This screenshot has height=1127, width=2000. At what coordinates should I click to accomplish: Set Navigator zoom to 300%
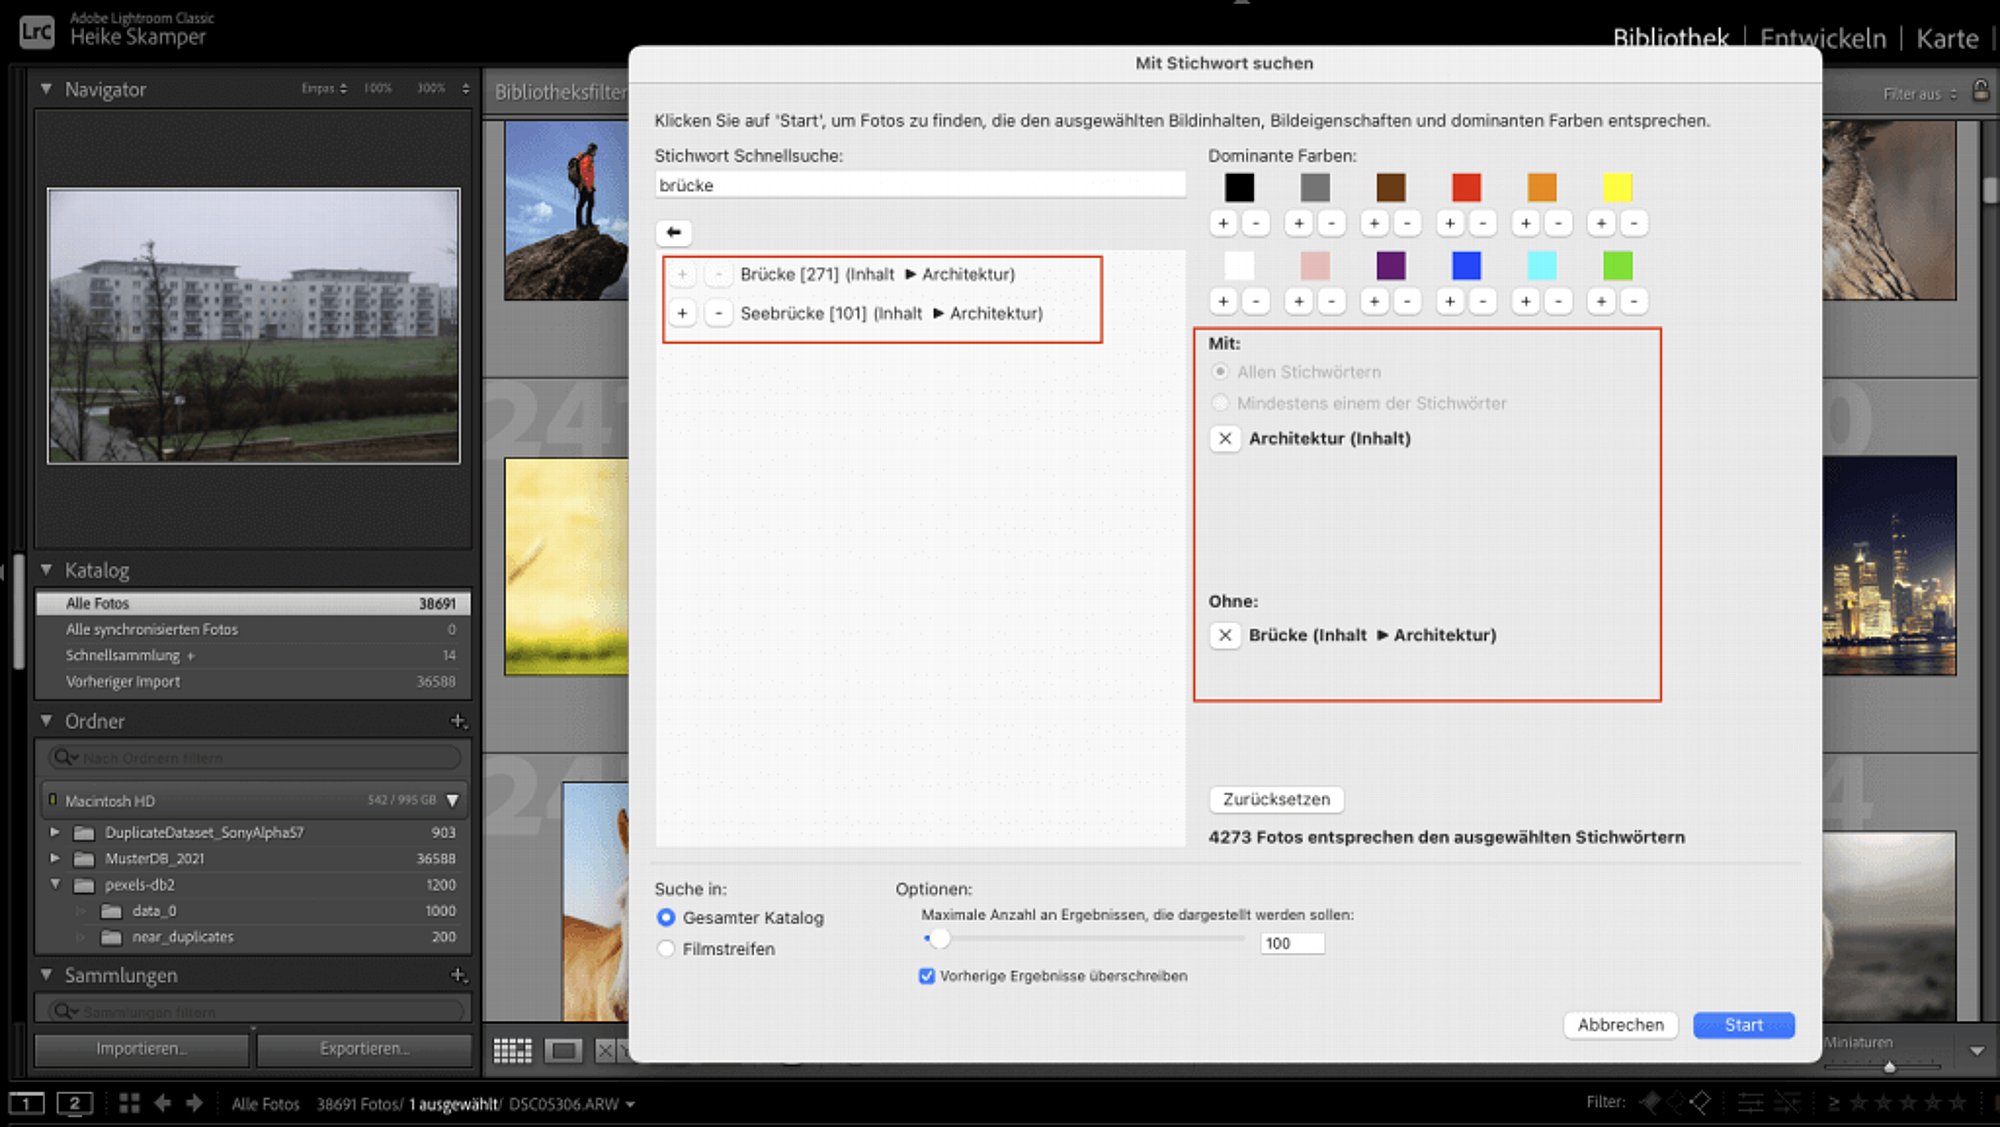point(431,88)
